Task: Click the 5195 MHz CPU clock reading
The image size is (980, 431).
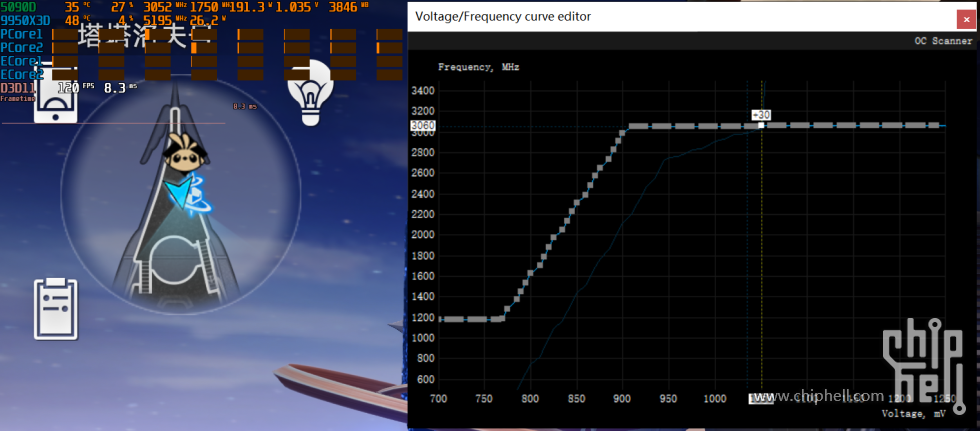Action: point(165,21)
